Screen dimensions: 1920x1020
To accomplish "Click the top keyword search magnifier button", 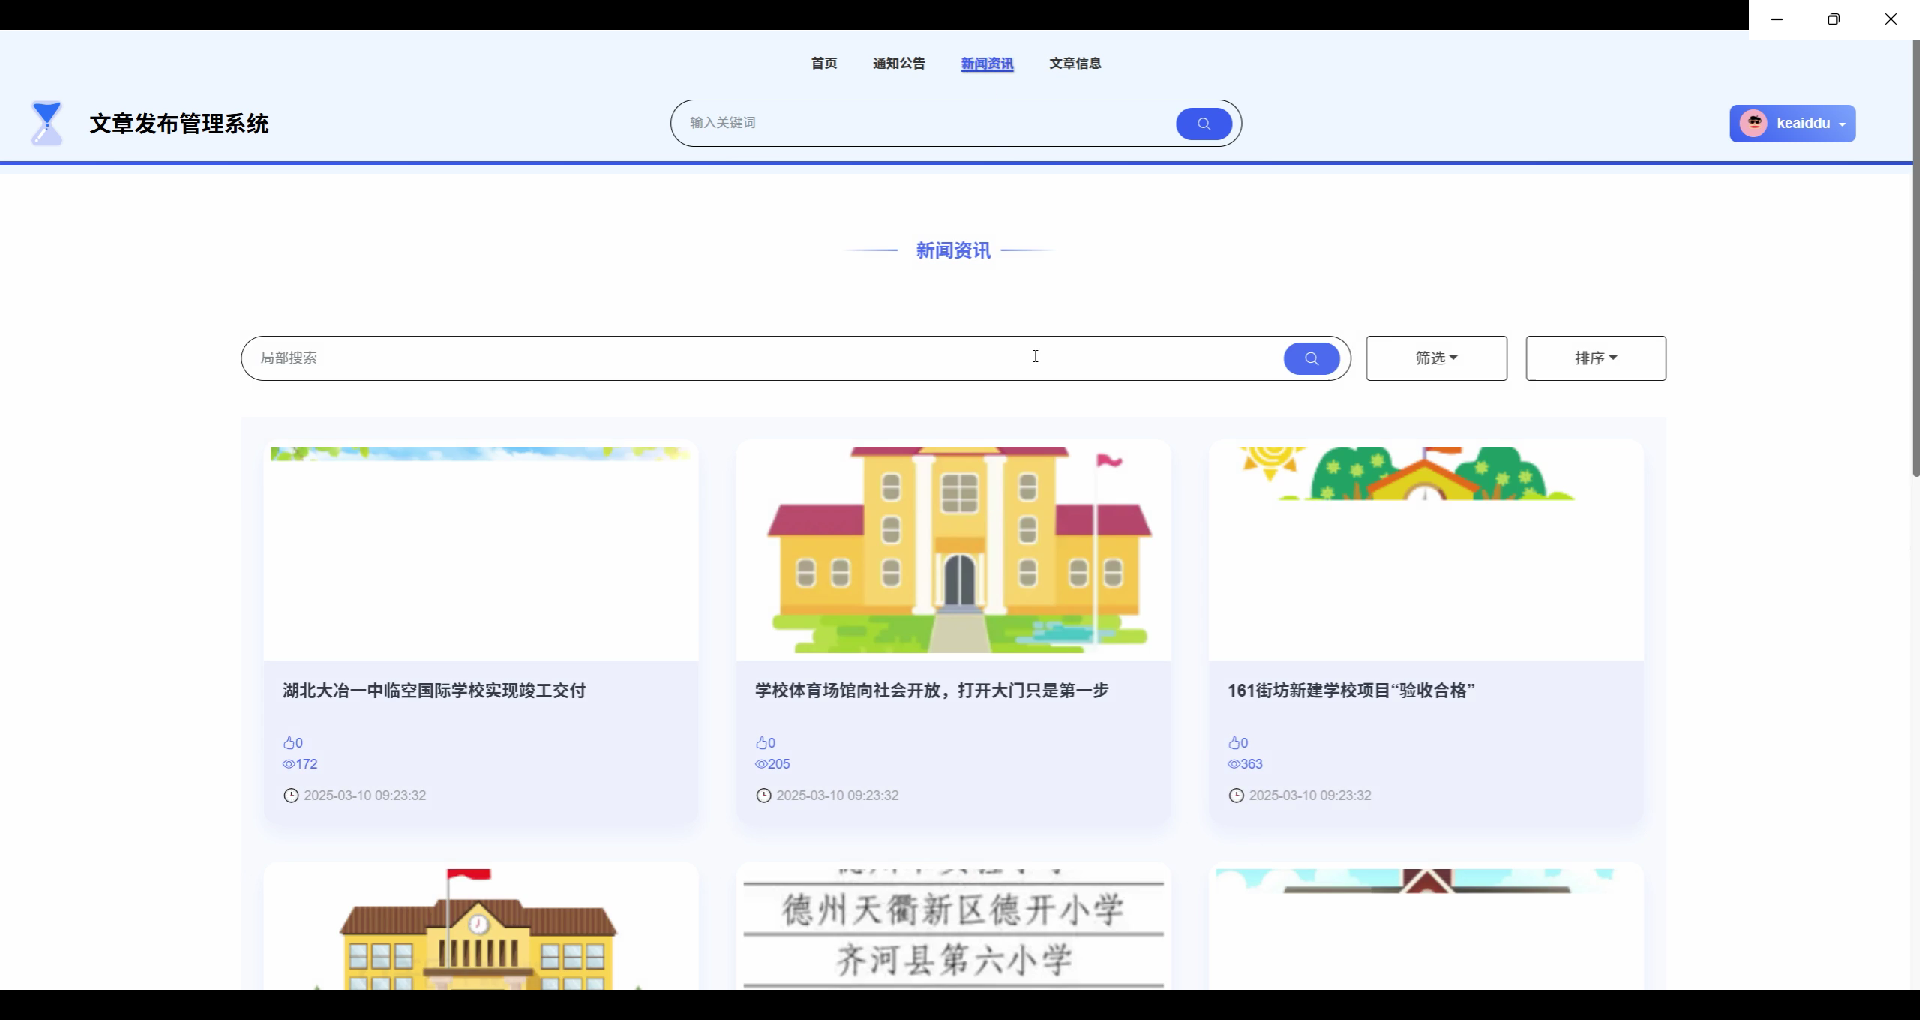I will click(x=1204, y=124).
